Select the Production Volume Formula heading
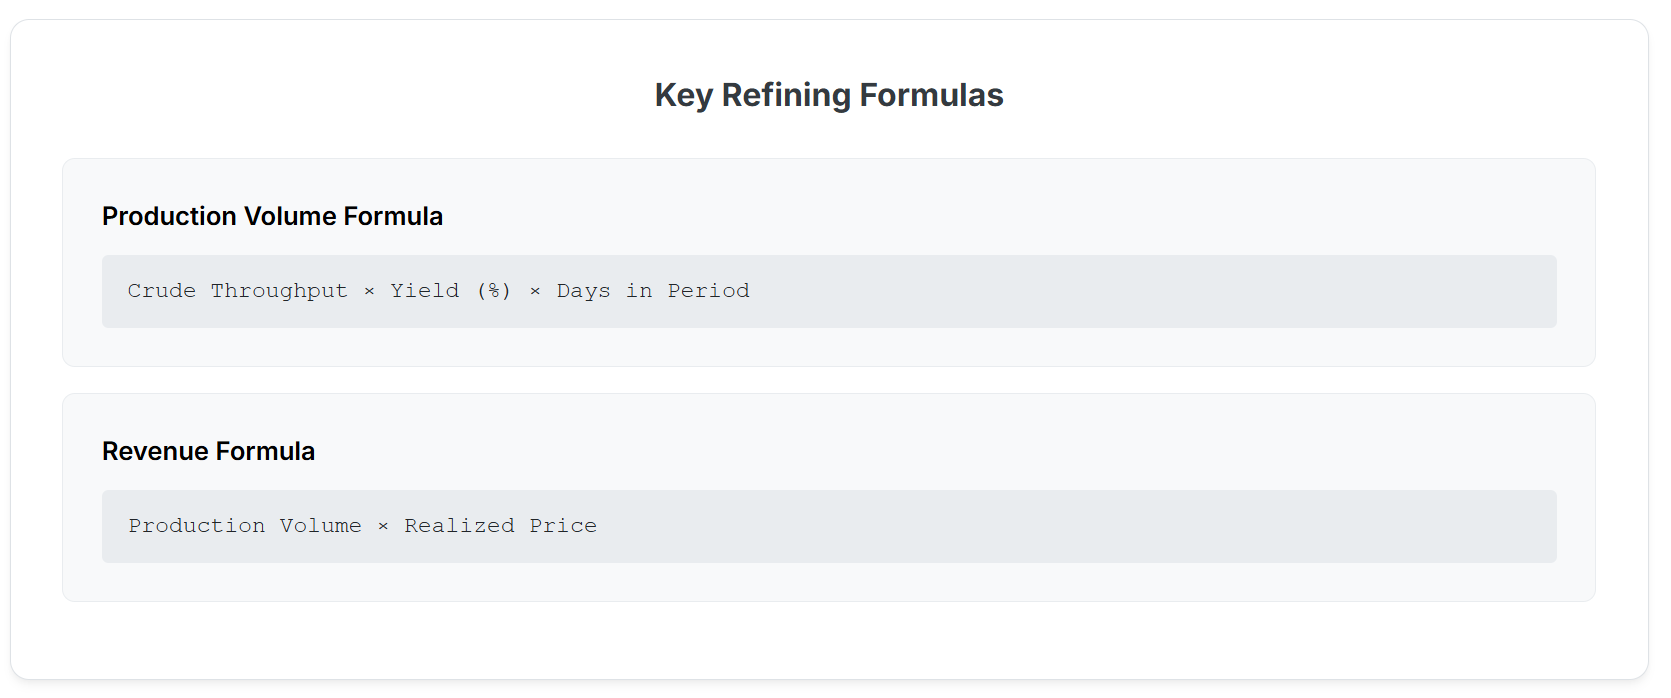Viewport: 1671px width, 698px height. 272,216
